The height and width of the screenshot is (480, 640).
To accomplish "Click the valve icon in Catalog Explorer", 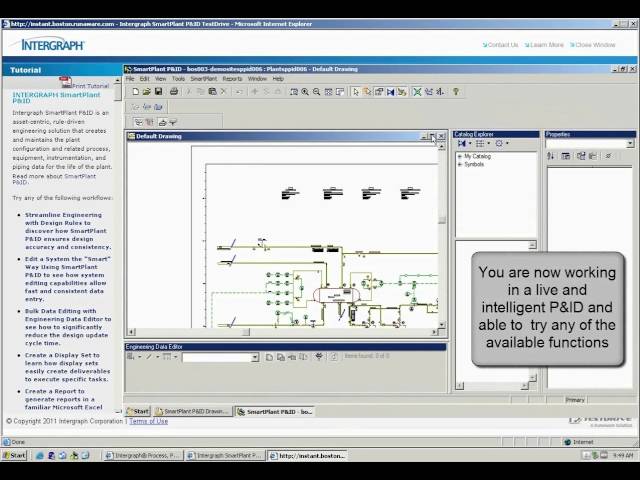I will click(x=462, y=143).
